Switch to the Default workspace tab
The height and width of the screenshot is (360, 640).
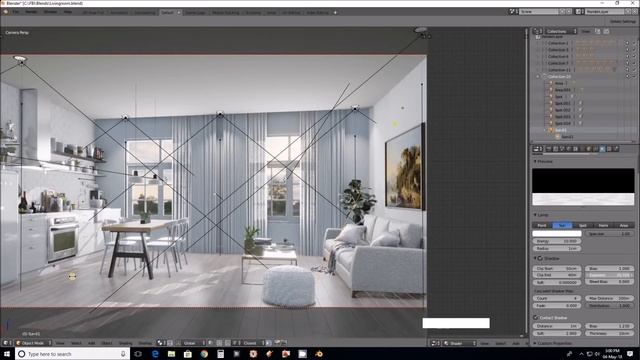point(167,13)
